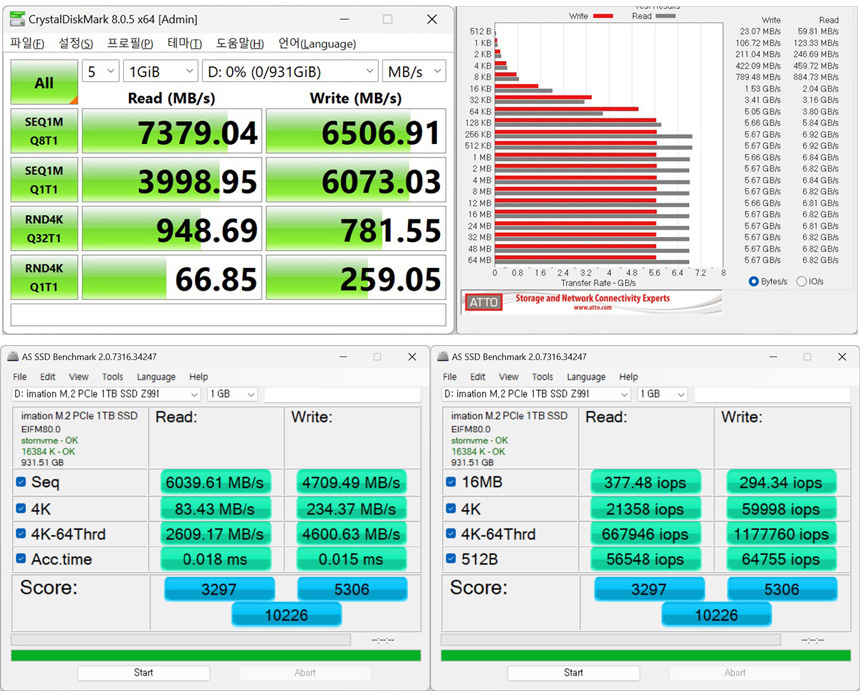Click app icon of AS SSD window showing iops
860x695 pixels.
(x=443, y=357)
